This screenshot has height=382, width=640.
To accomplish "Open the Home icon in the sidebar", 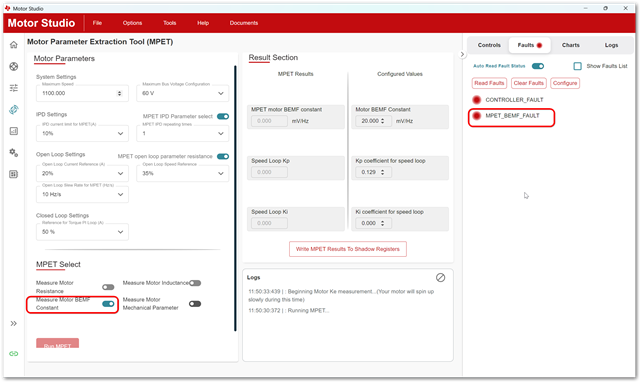I will [13, 44].
